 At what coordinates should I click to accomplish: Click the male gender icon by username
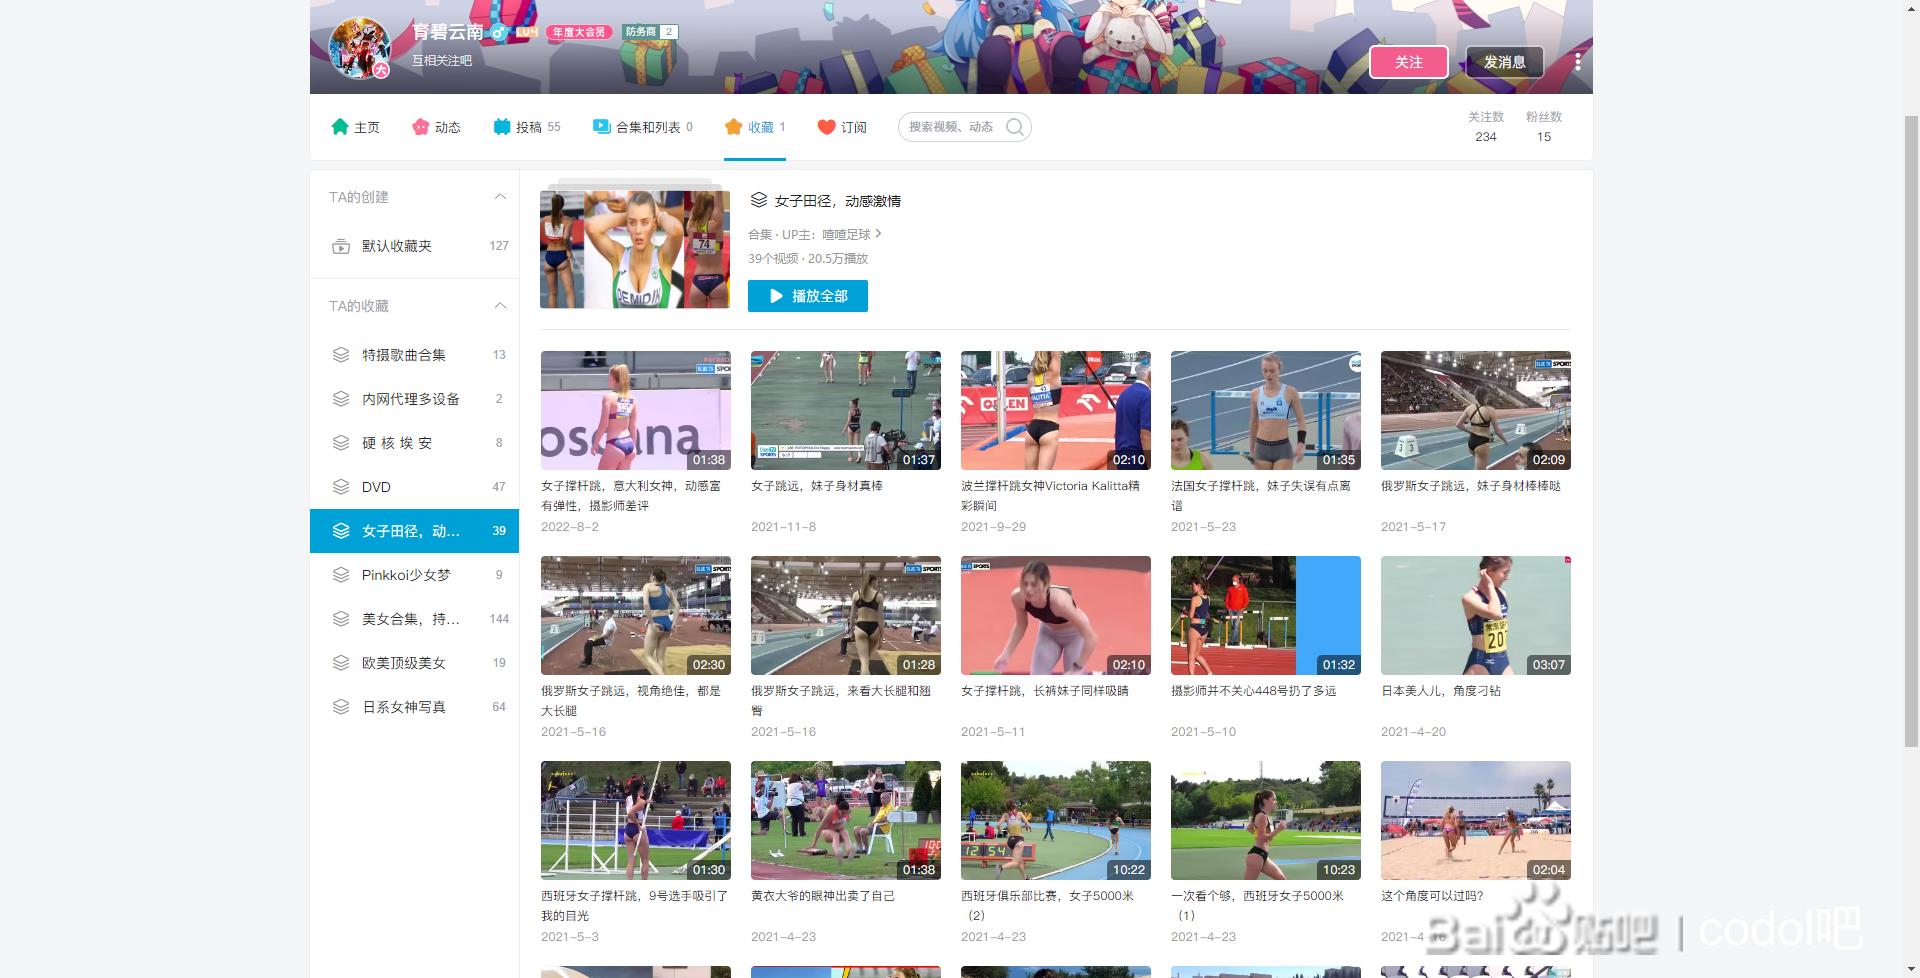498,33
